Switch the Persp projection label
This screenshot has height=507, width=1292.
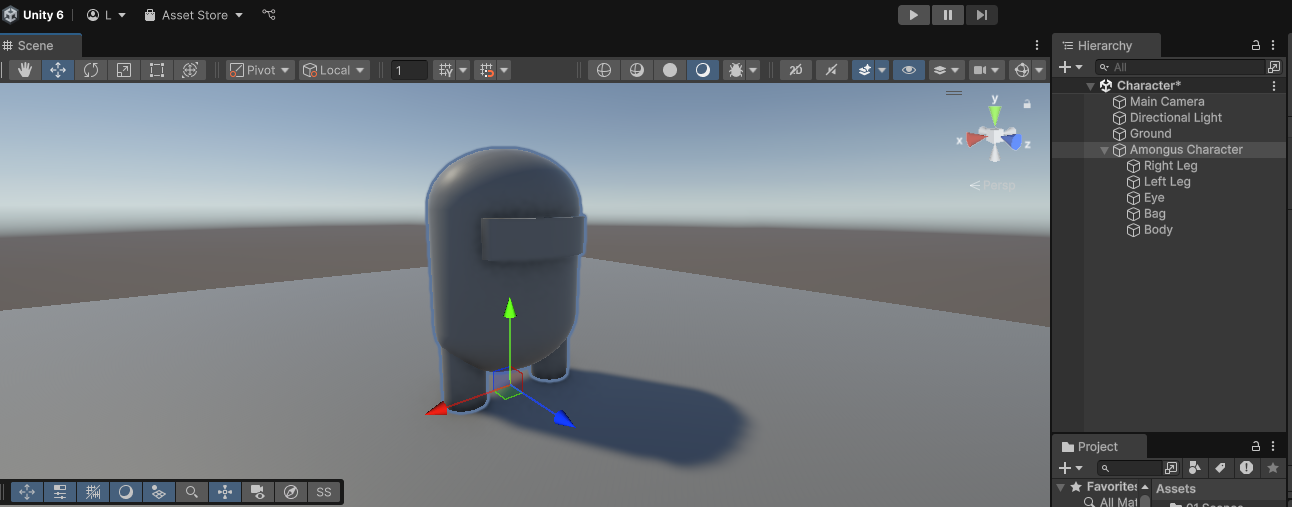tap(992, 185)
